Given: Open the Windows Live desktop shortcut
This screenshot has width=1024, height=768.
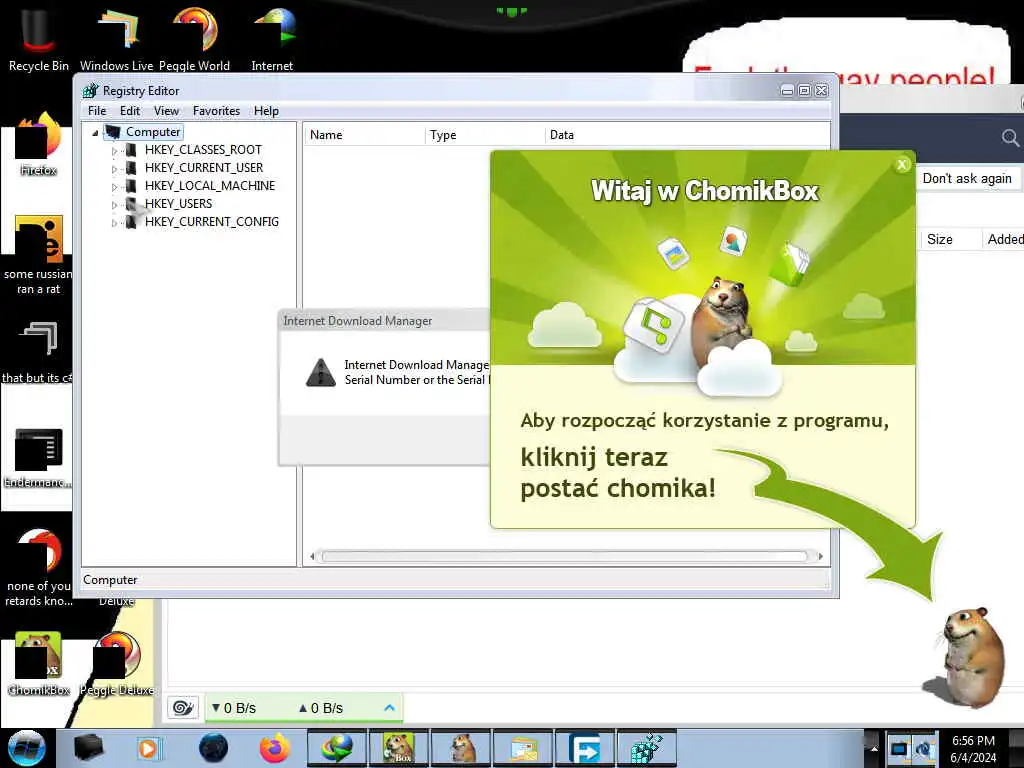Looking at the screenshot, I should tap(116, 38).
